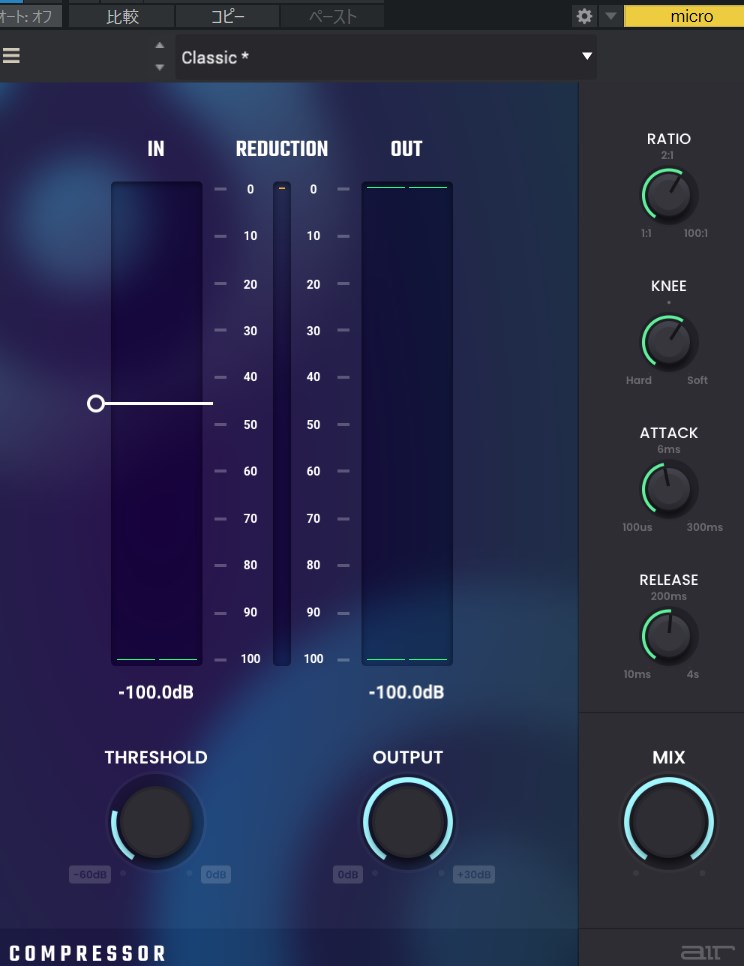Click the threshold slider handle on IN meter
The image size is (744, 966).
tap(96, 403)
